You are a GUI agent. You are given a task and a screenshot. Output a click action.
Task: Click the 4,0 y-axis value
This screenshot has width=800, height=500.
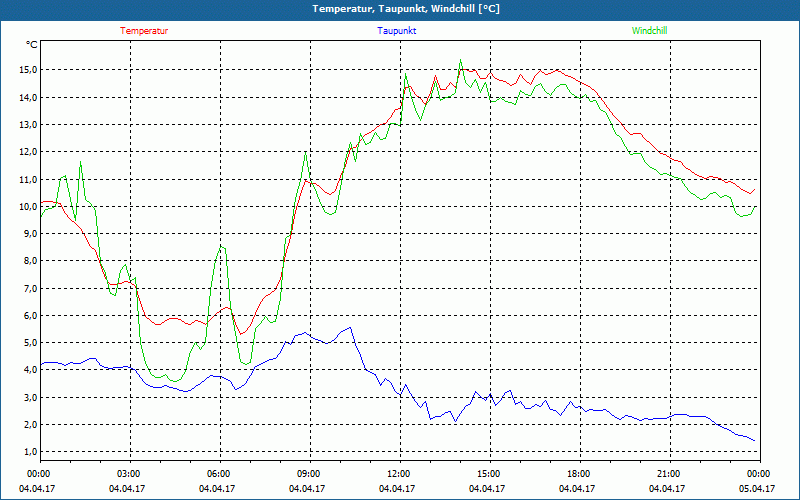[x=31, y=370]
